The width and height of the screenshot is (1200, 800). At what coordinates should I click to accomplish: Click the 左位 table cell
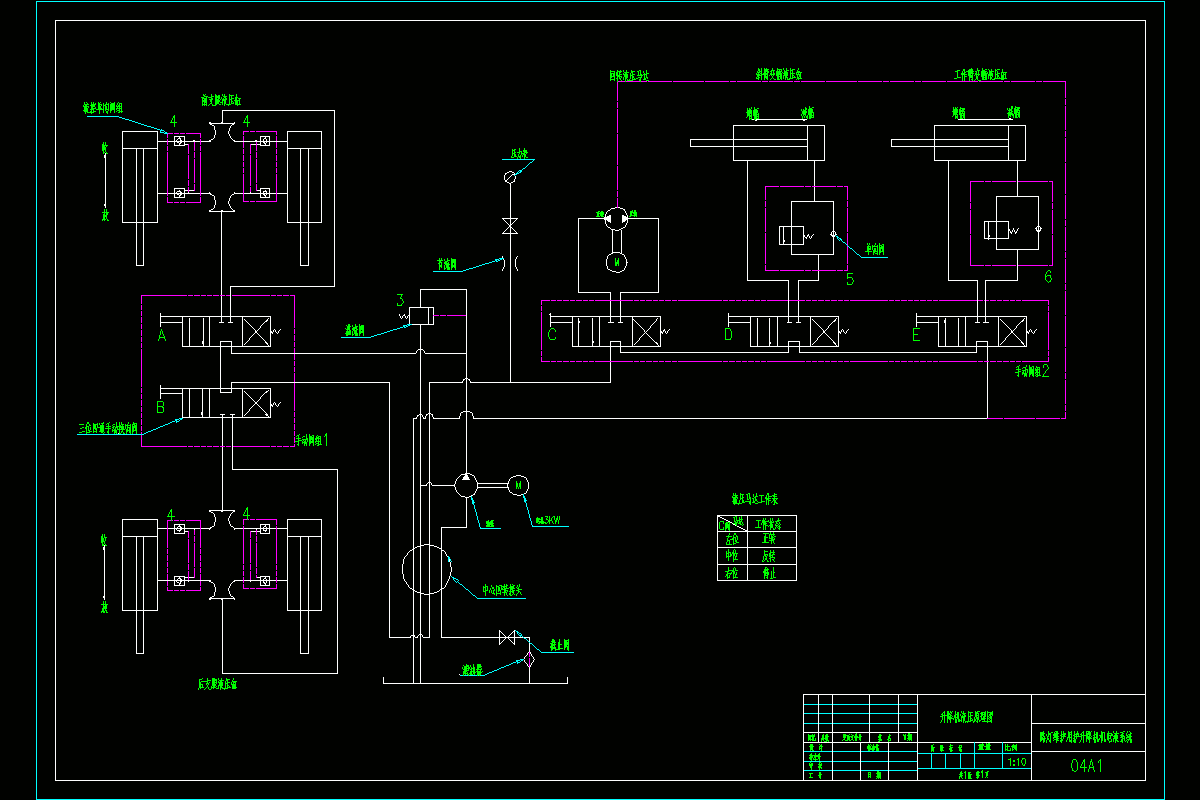tap(731, 538)
